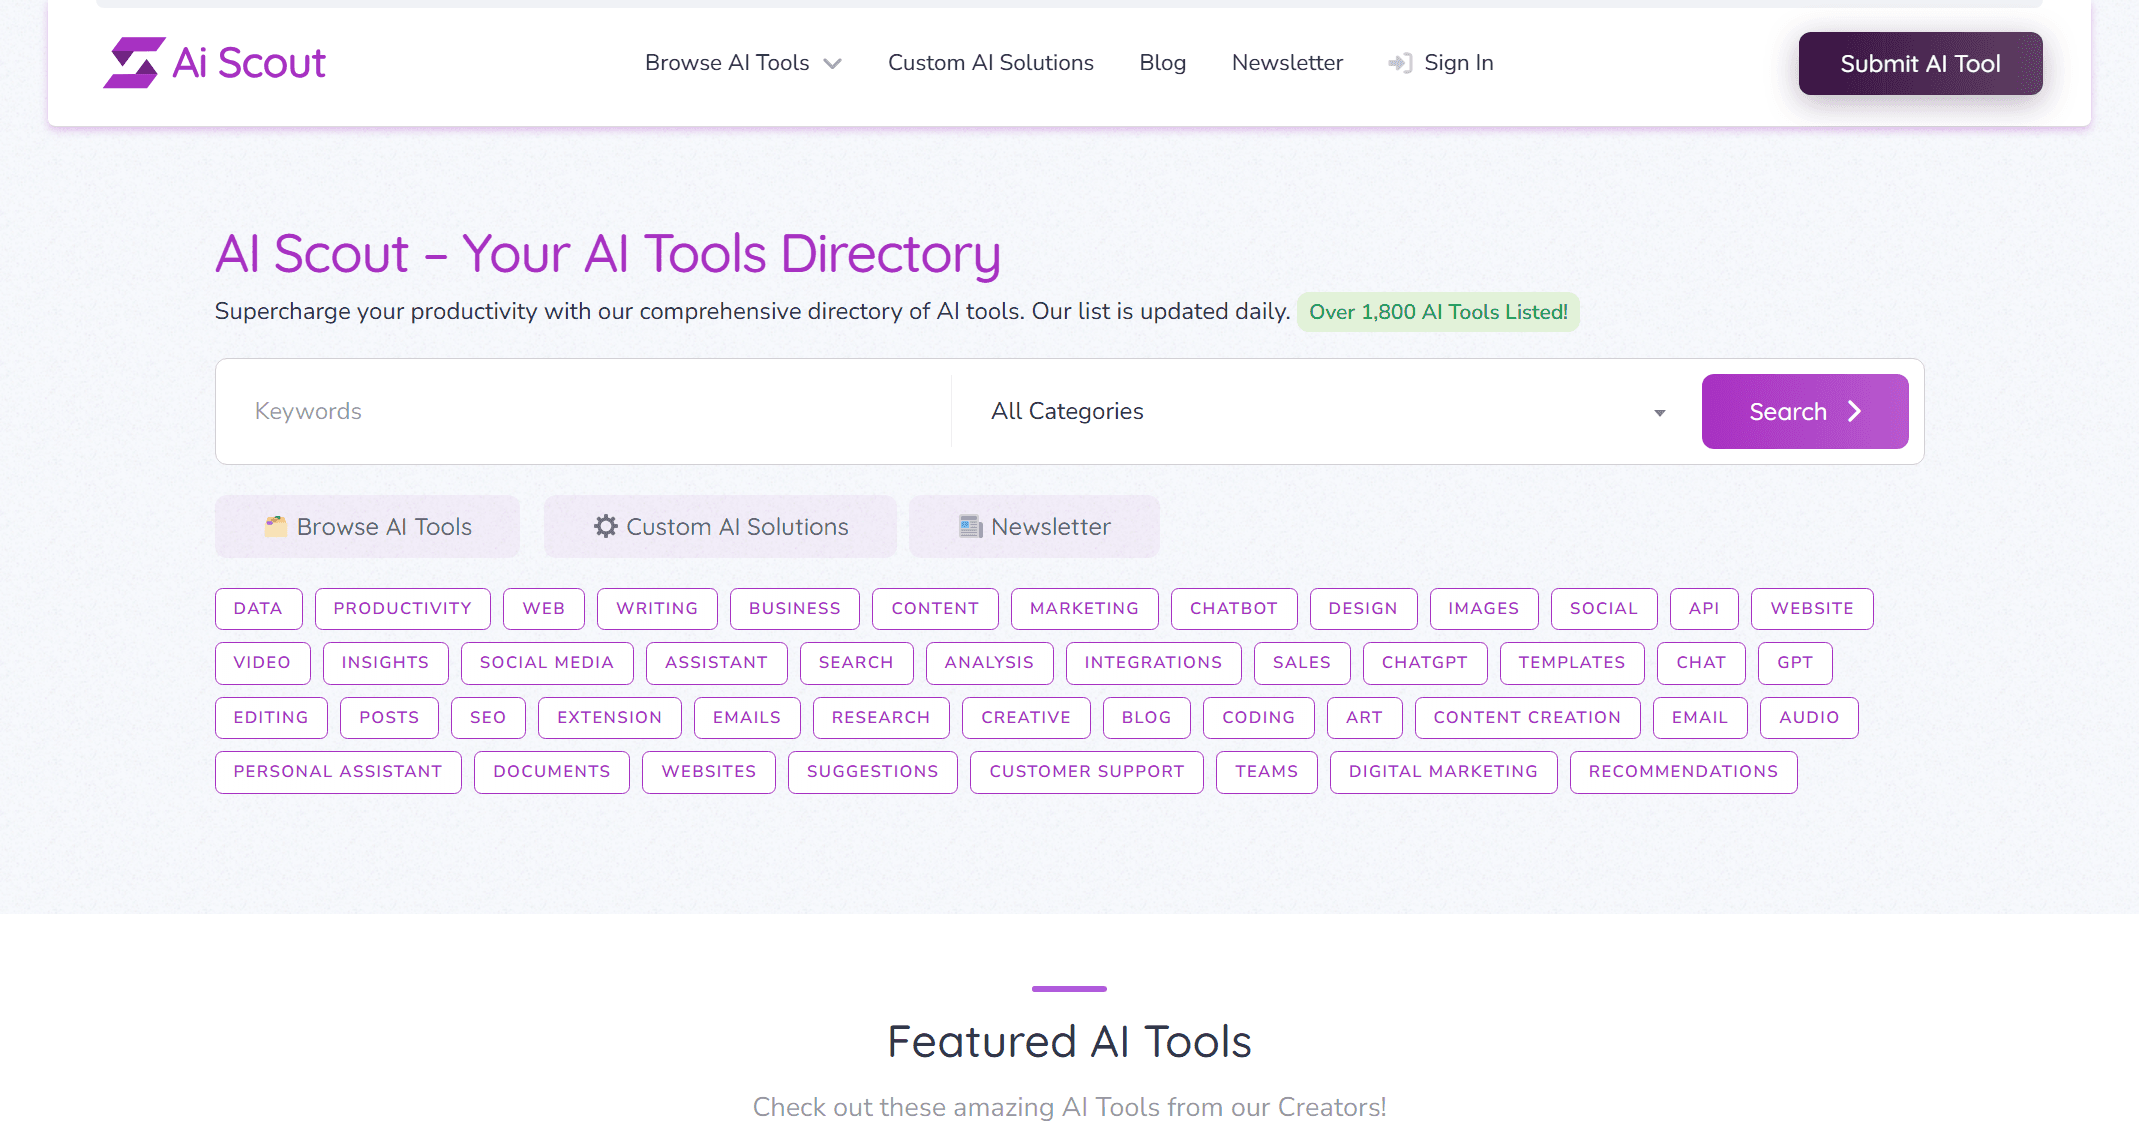Click the gear icon on Custom AI Solutions
2139x1131 pixels.
(x=605, y=526)
